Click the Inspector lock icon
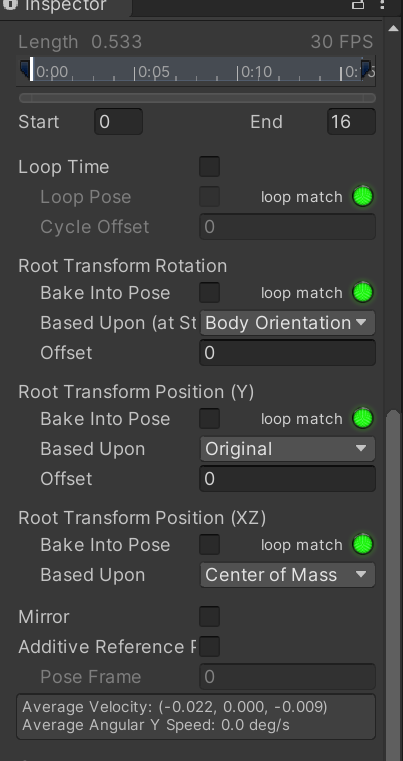Viewport: 403px width, 761px height. [358, 4]
